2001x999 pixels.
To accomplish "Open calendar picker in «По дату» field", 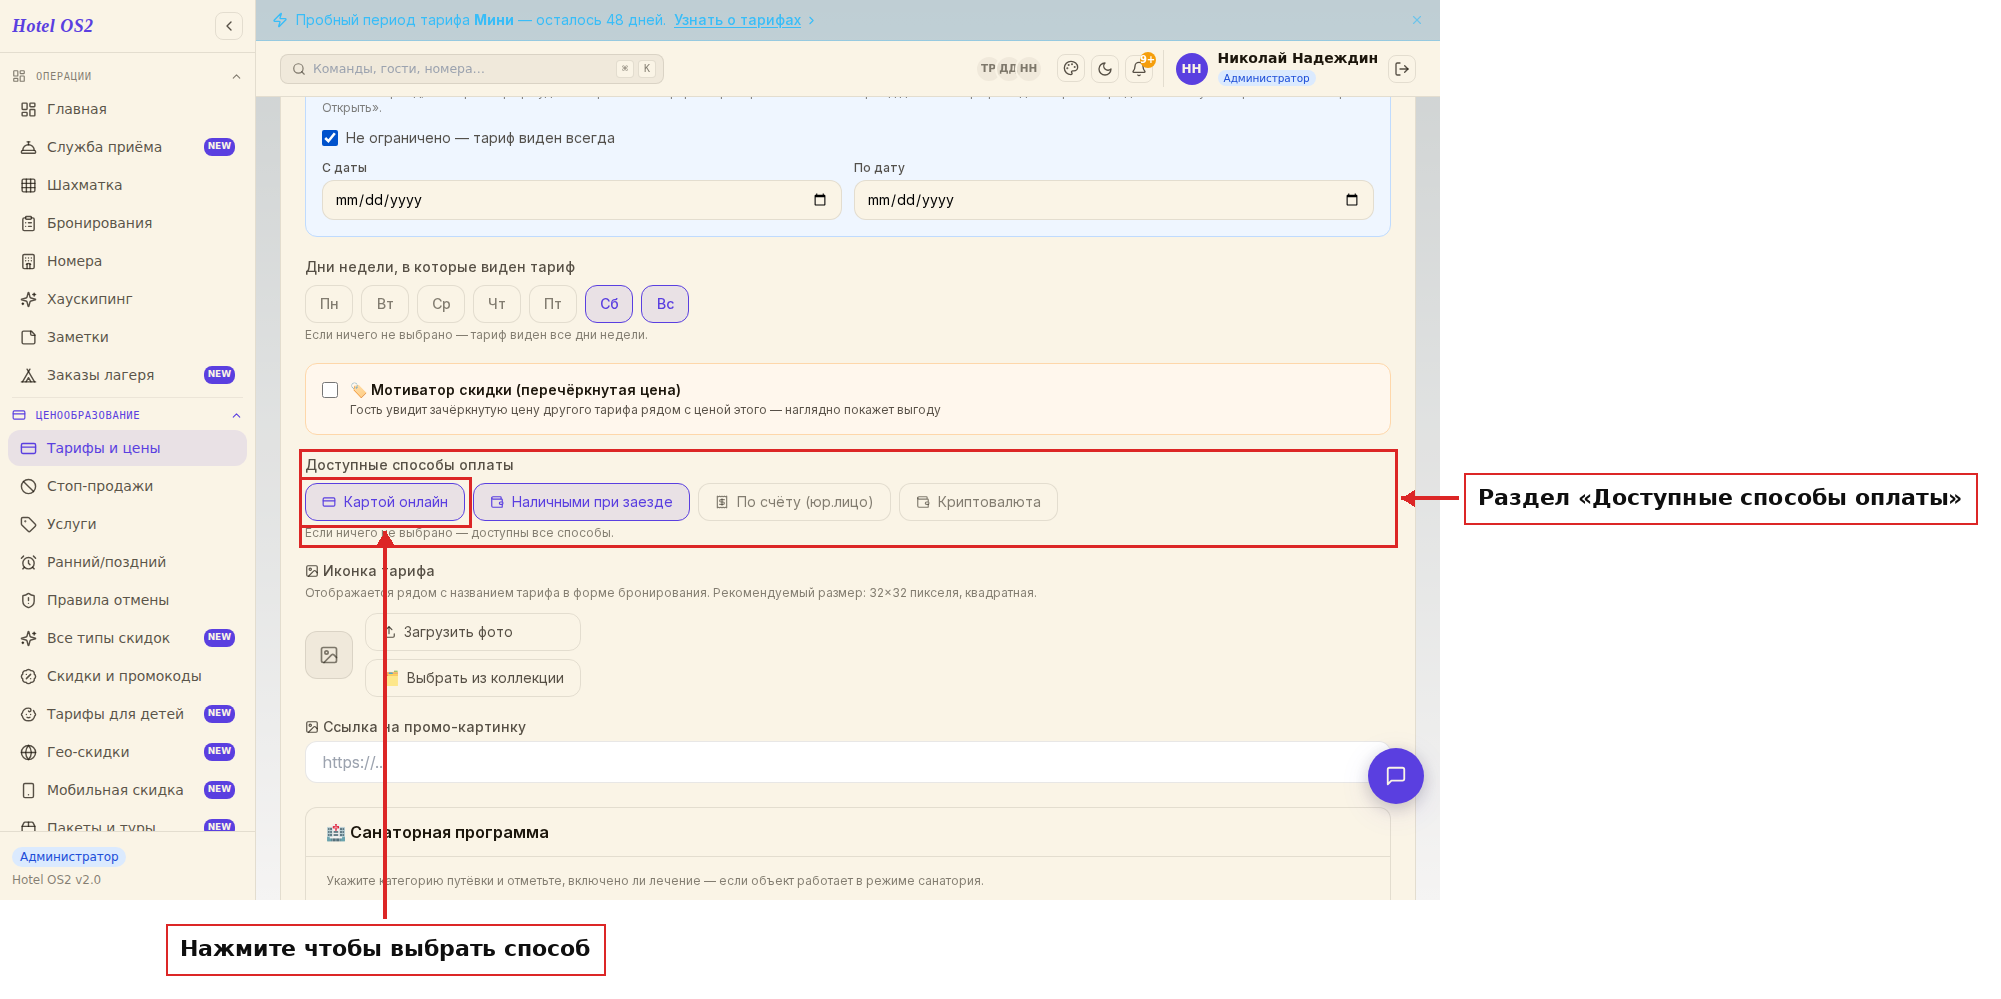I will tap(1352, 200).
